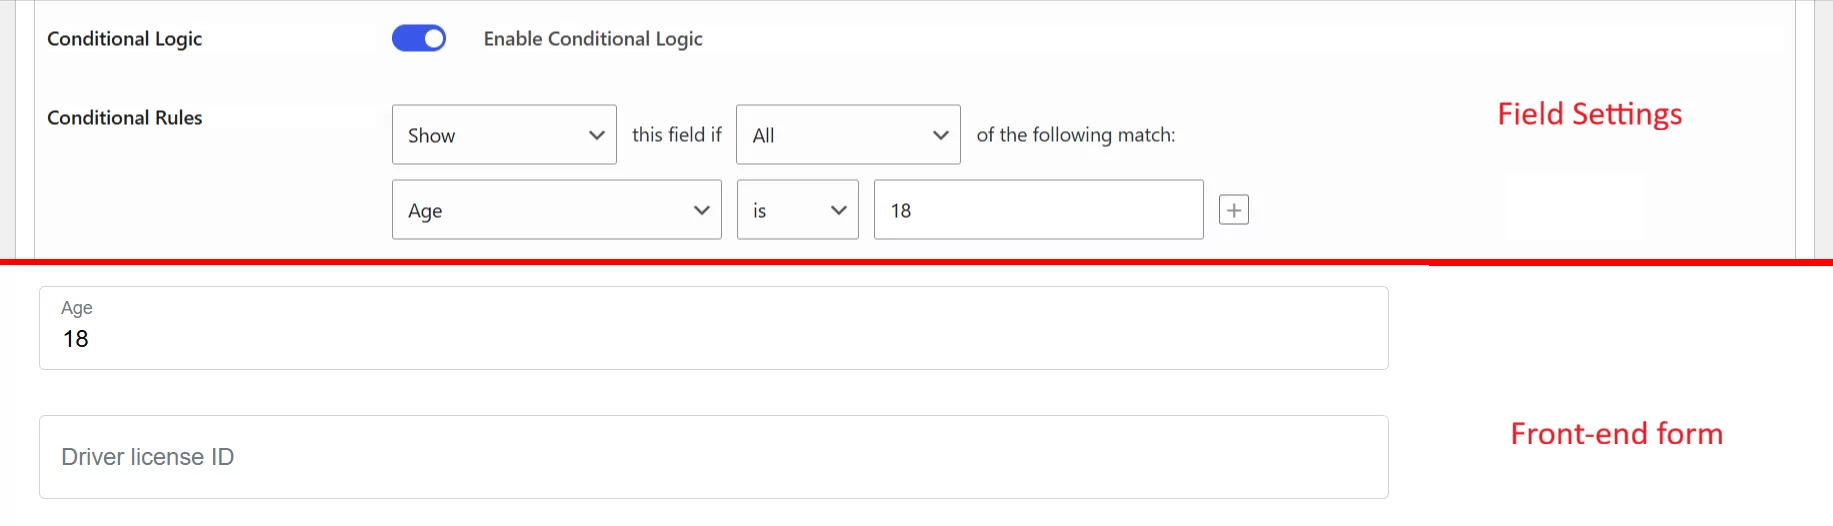
Task: Add another conditional rule with plus icon
Action: (x=1234, y=210)
